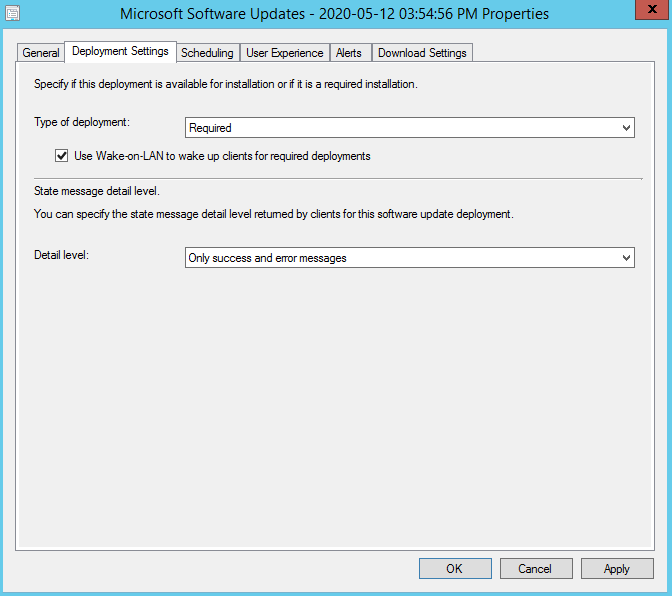Image resolution: width=672 pixels, height=596 pixels.
Task: Click the 'State message detail level.' heading
Action: (x=97, y=190)
